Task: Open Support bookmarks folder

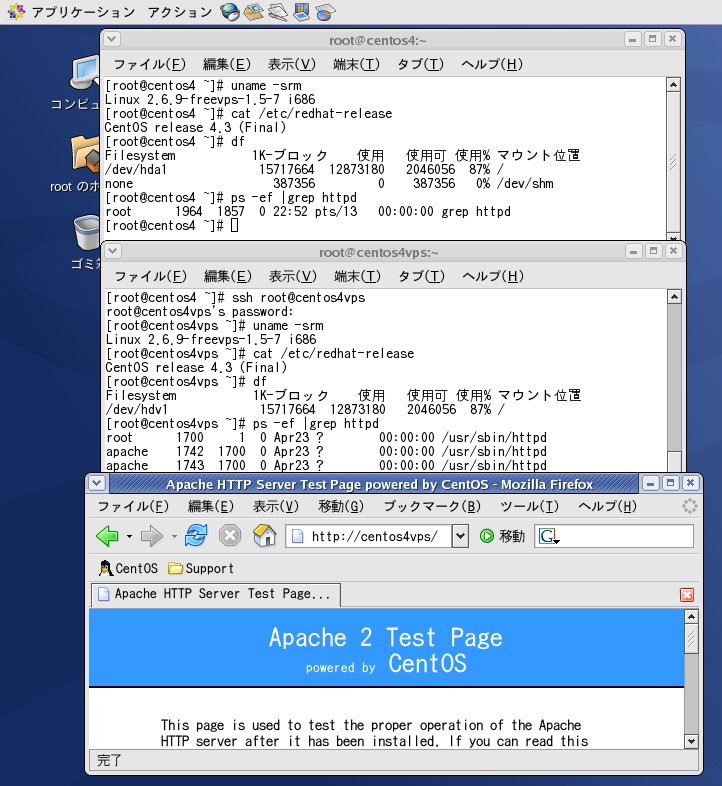Action: click(201, 568)
